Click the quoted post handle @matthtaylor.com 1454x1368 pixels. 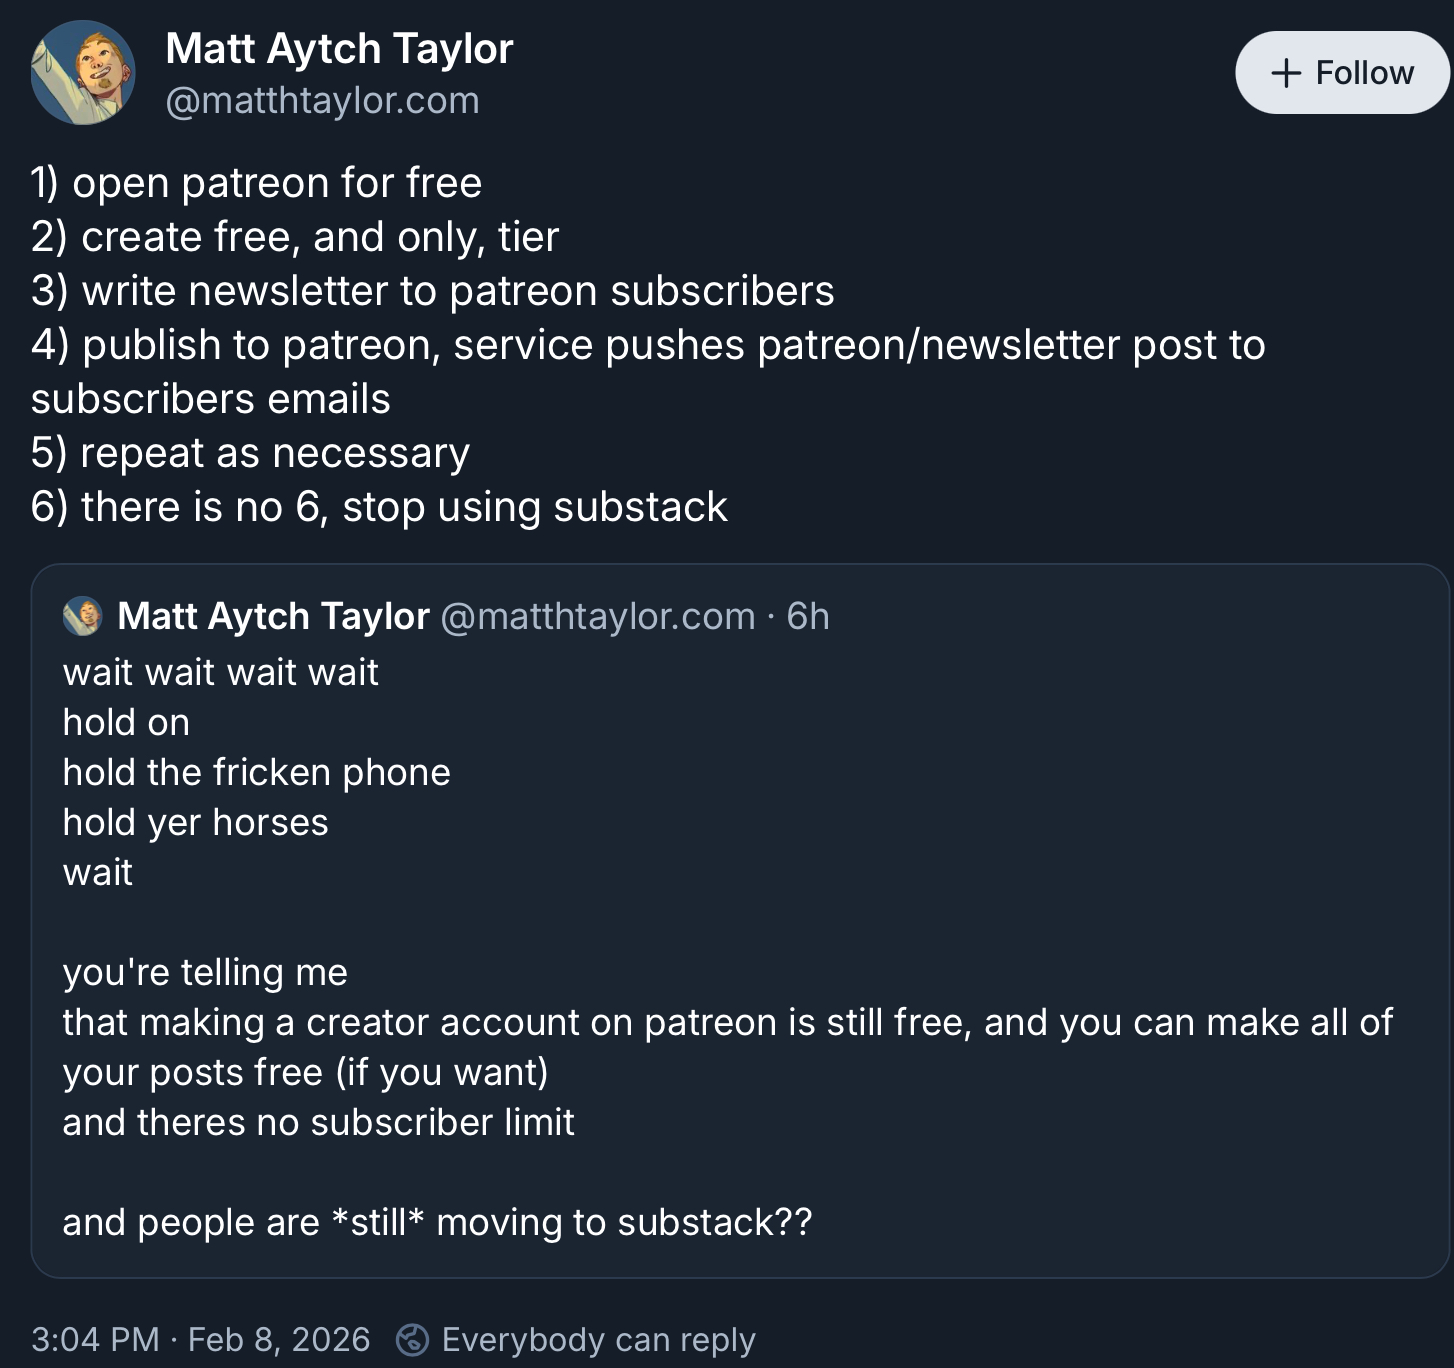tap(597, 616)
